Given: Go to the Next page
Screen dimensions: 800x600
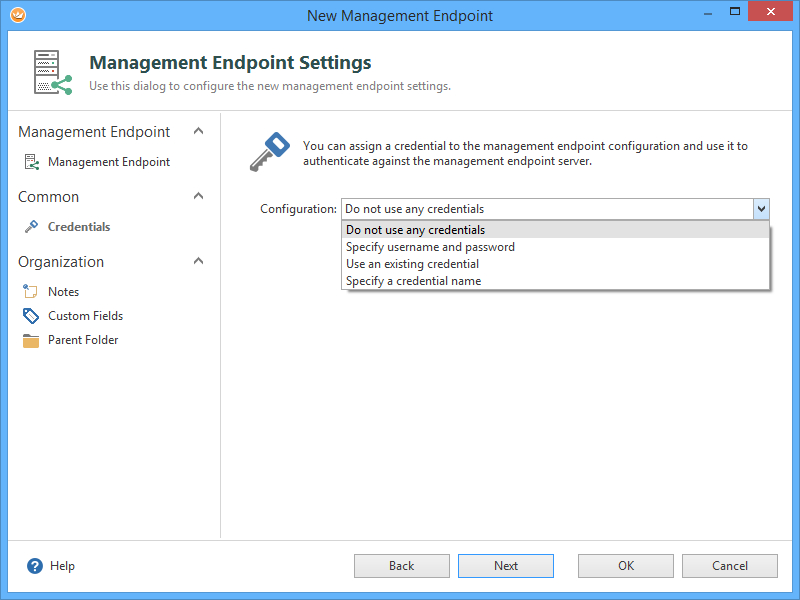Looking at the screenshot, I should click(x=505, y=566).
